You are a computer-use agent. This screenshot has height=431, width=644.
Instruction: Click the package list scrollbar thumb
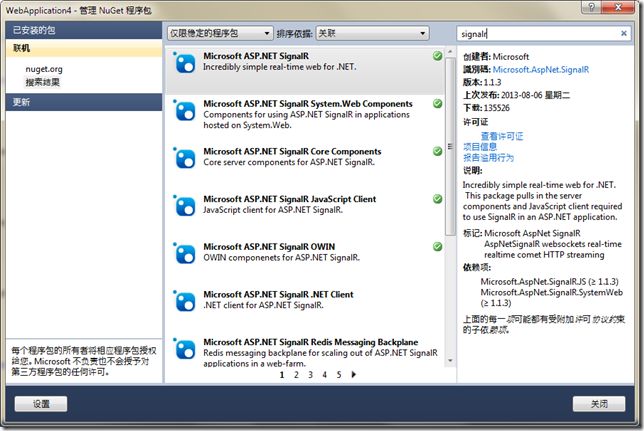pyautogui.click(x=450, y=146)
